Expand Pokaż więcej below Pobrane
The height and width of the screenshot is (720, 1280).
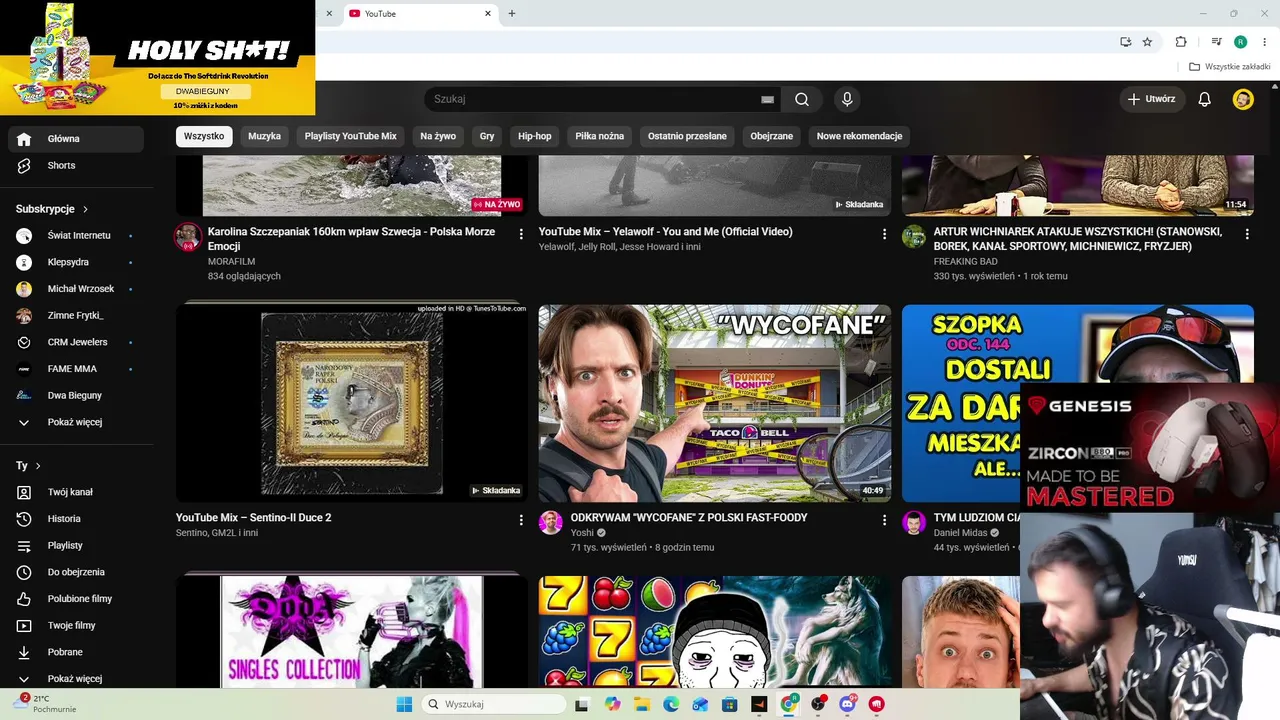[76, 678]
